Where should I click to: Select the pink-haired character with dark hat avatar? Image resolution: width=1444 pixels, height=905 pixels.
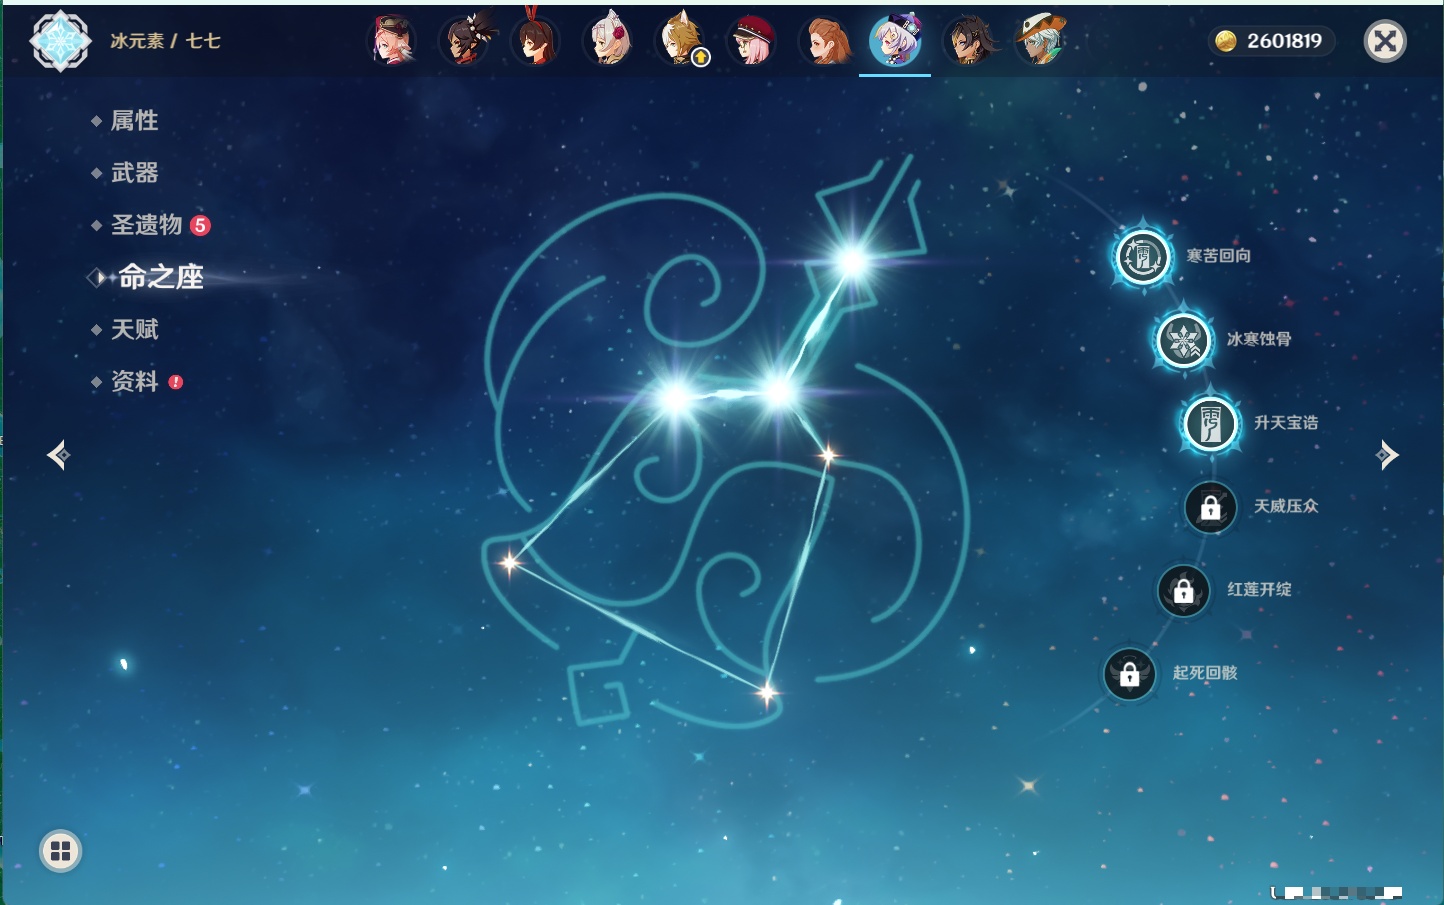393,41
